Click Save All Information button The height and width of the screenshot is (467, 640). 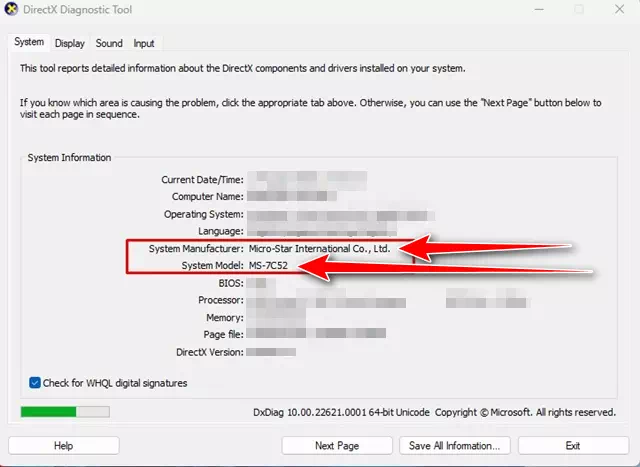(455, 445)
